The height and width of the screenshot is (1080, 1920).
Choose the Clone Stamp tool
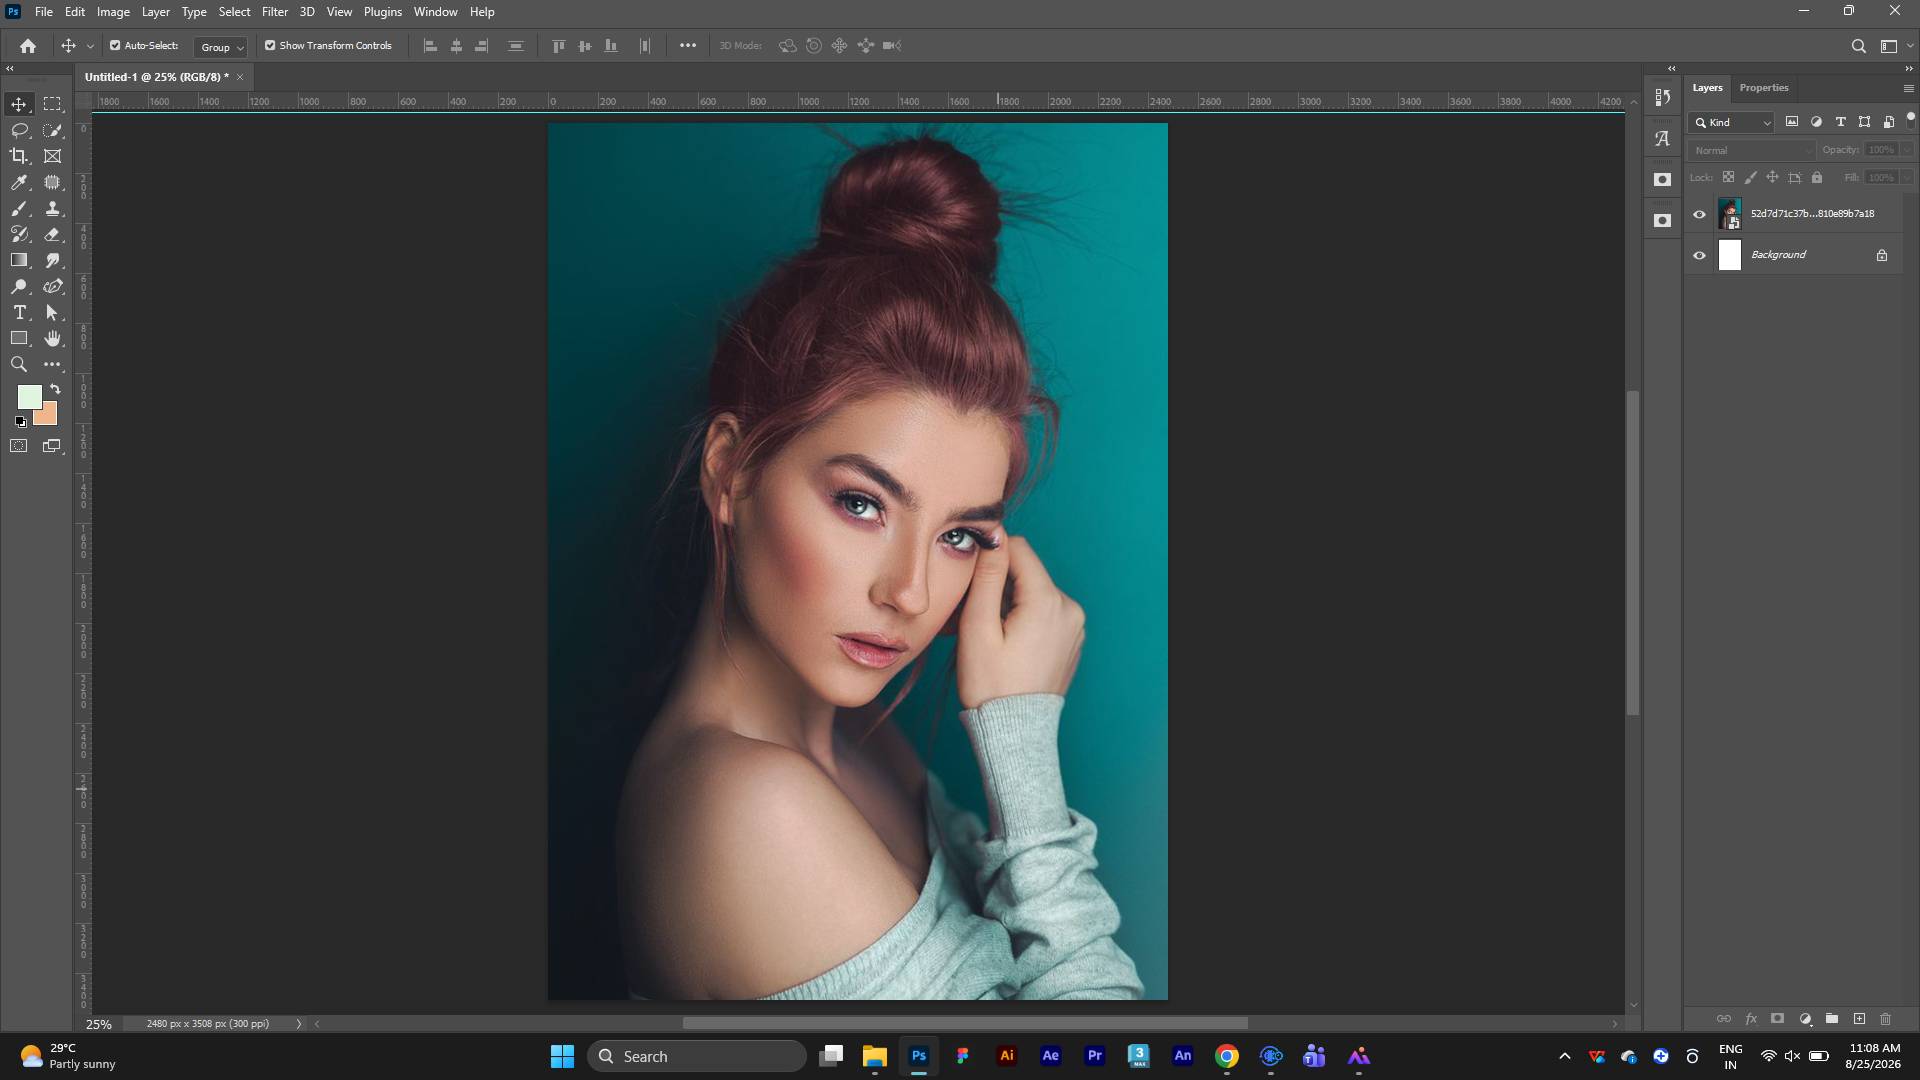(53, 208)
